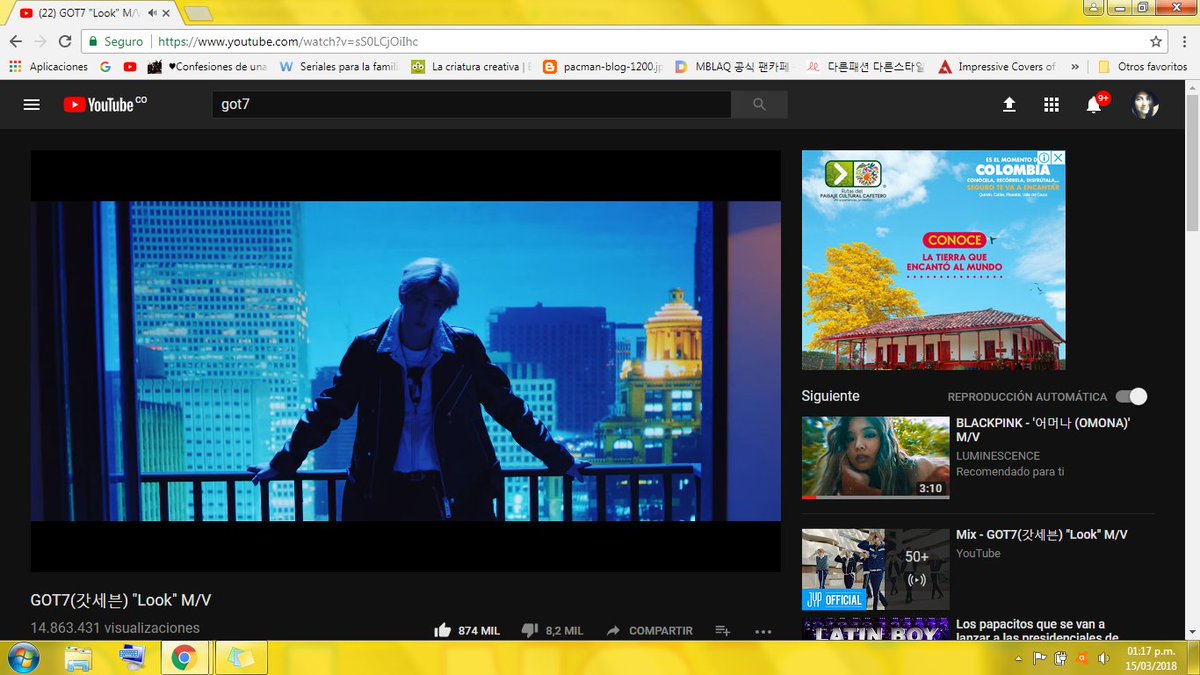The width and height of the screenshot is (1200, 675).
Task: Click the Siguiente heading
Action: click(830, 396)
